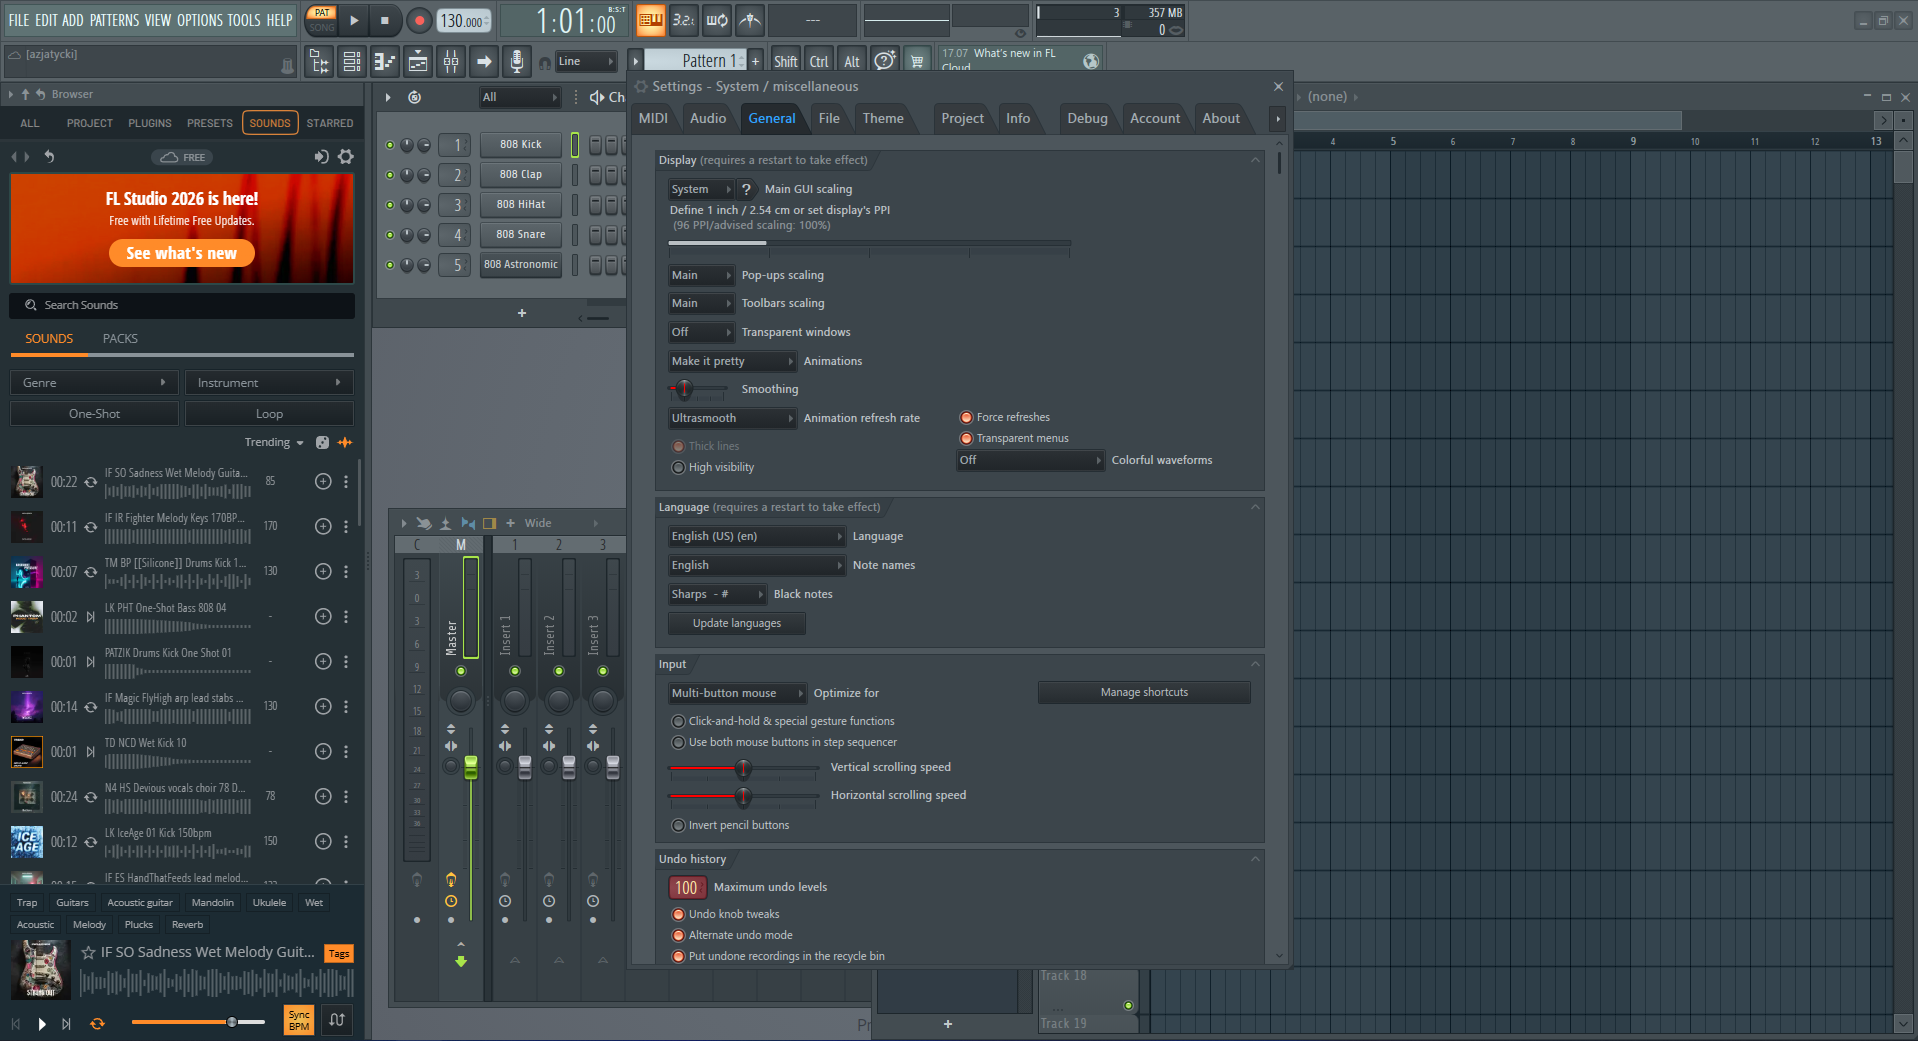Star the IF SO Sadness Wet Melody preview
Image resolution: width=1918 pixels, height=1041 pixels.
point(88,952)
